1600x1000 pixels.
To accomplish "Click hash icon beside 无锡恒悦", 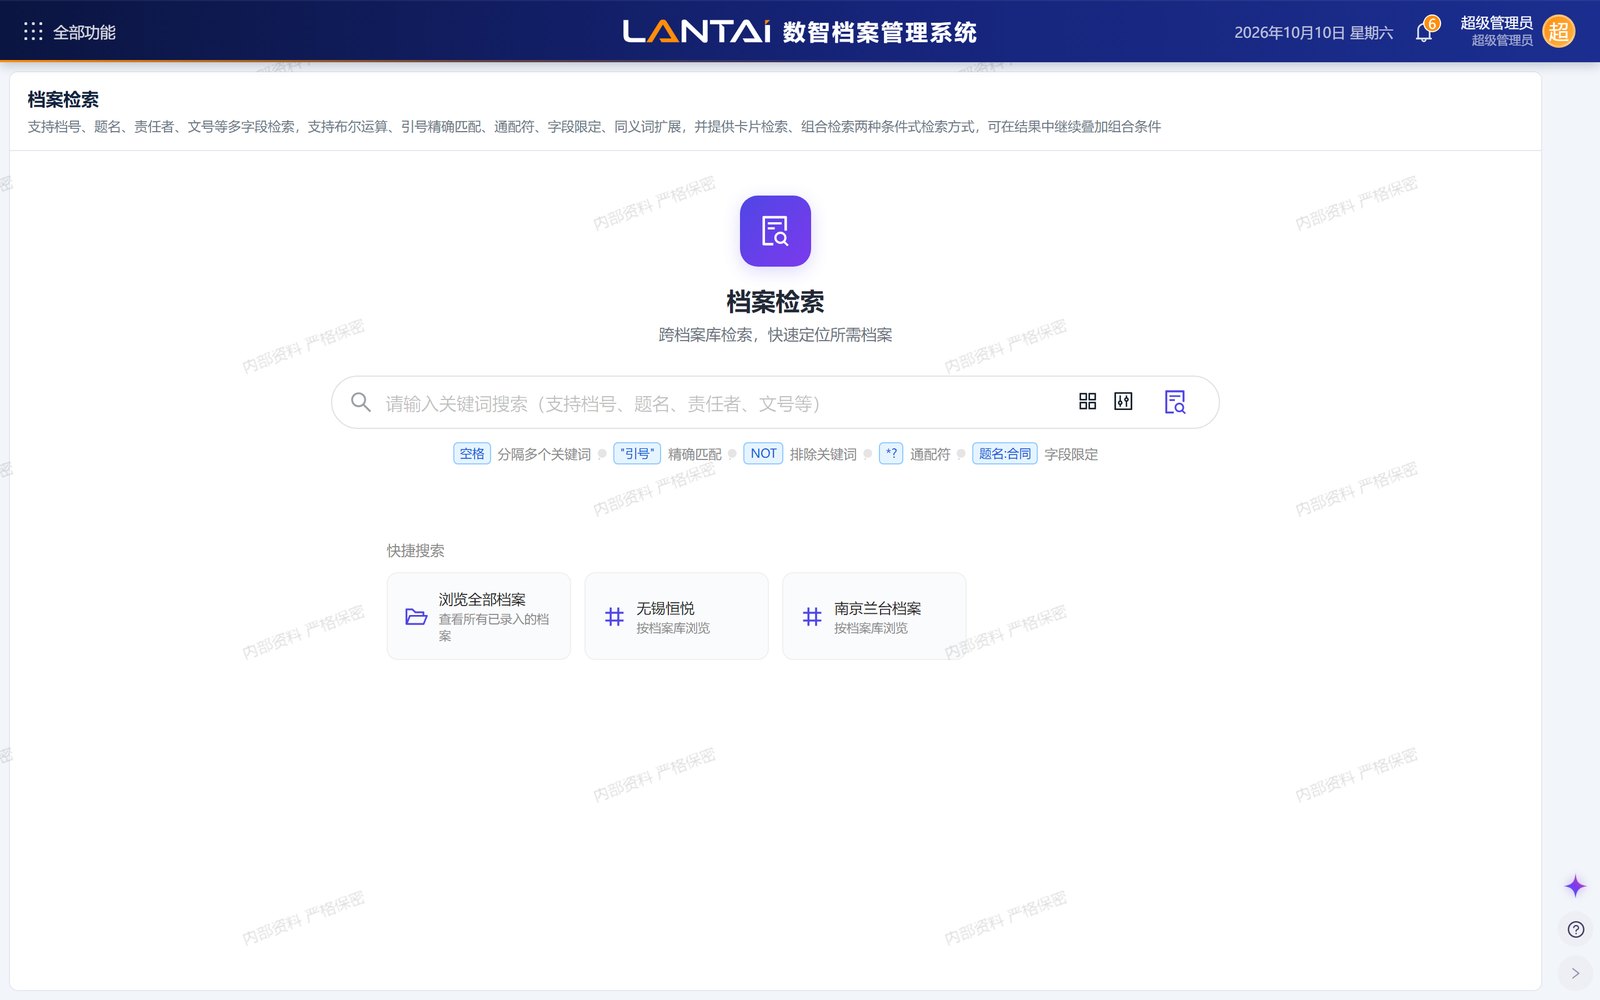I will 614,617.
